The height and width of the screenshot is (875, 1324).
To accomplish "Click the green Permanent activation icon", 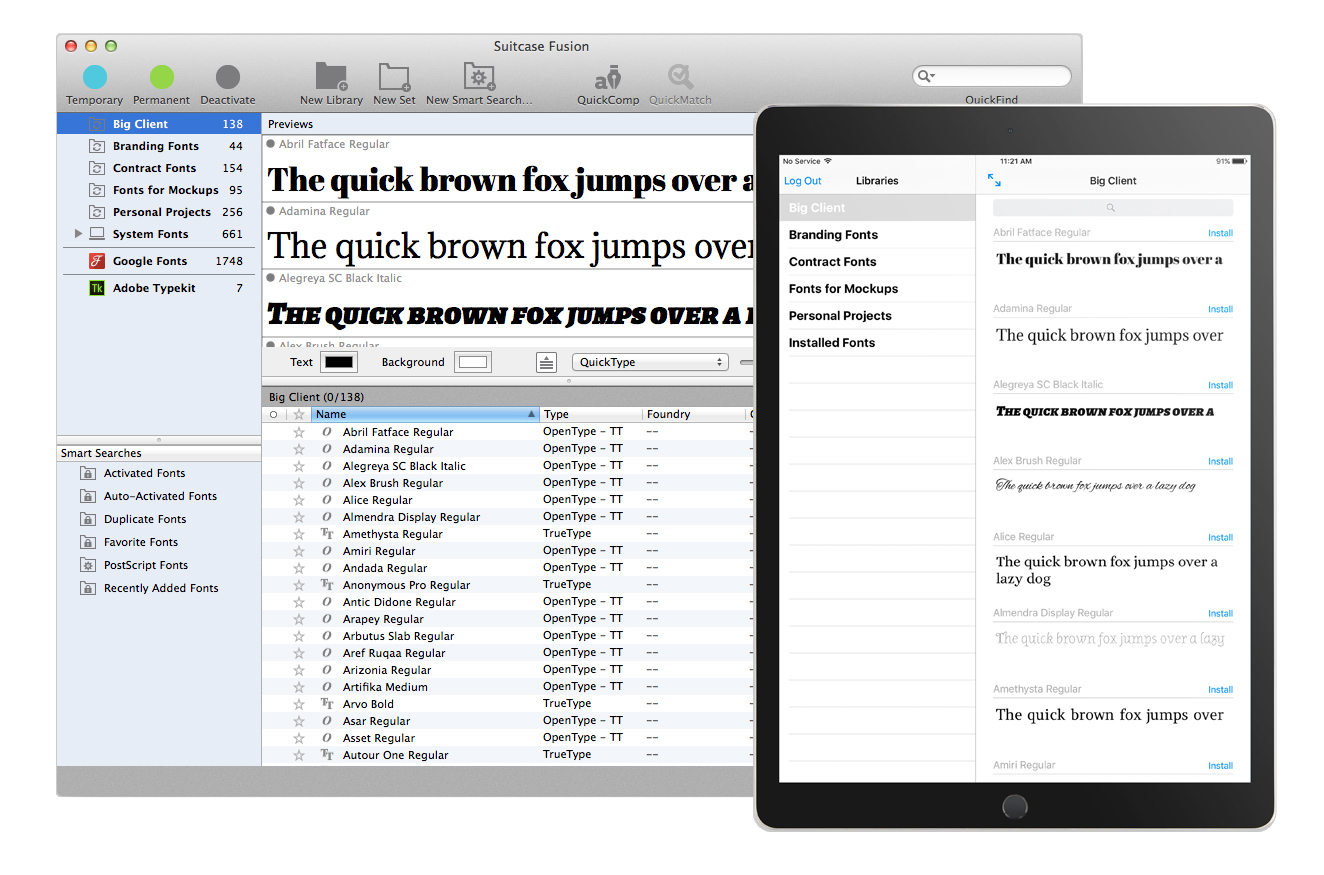I will click(161, 77).
